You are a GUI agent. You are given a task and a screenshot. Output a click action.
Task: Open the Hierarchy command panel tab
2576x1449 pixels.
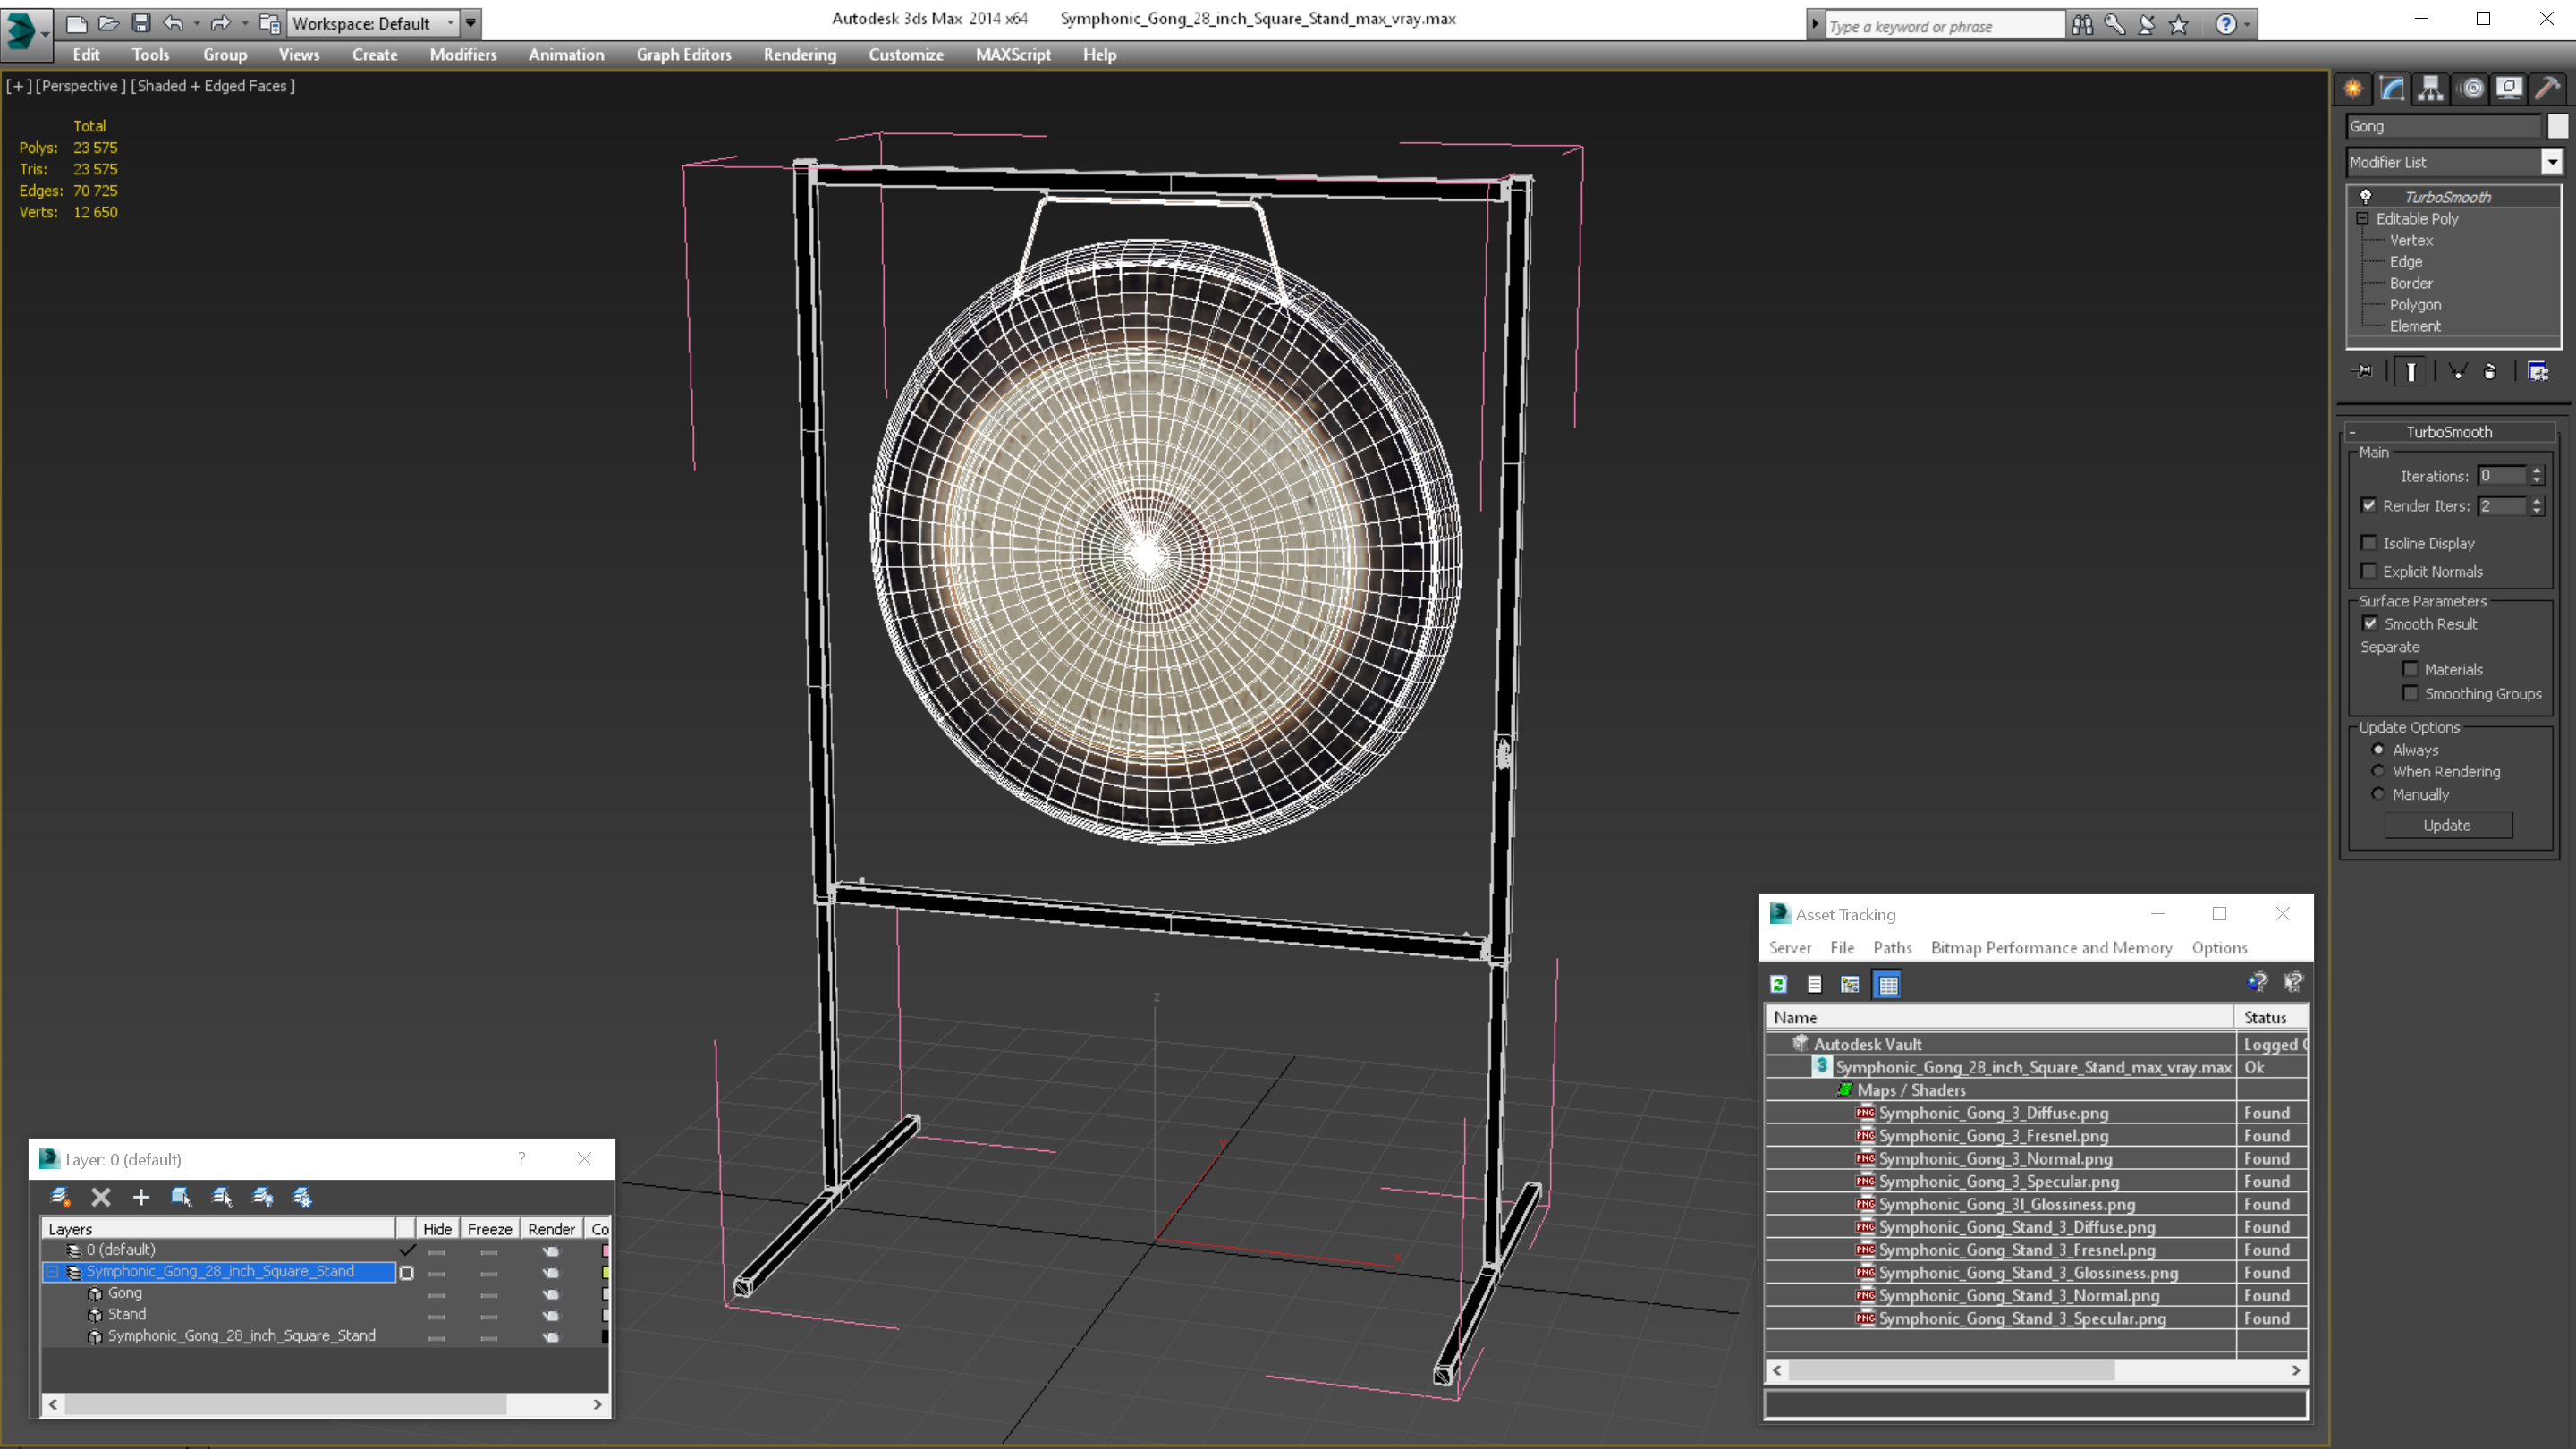click(2430, 88)
